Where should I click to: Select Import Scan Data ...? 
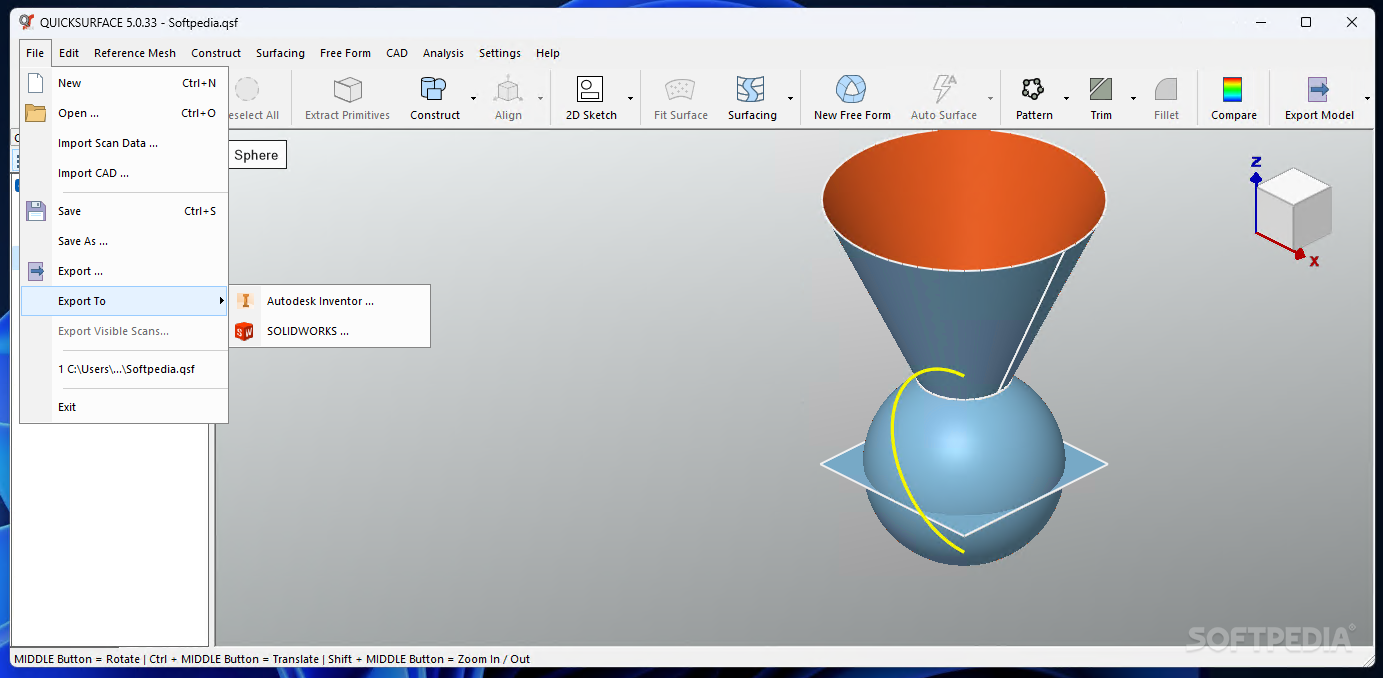[125, 143]
